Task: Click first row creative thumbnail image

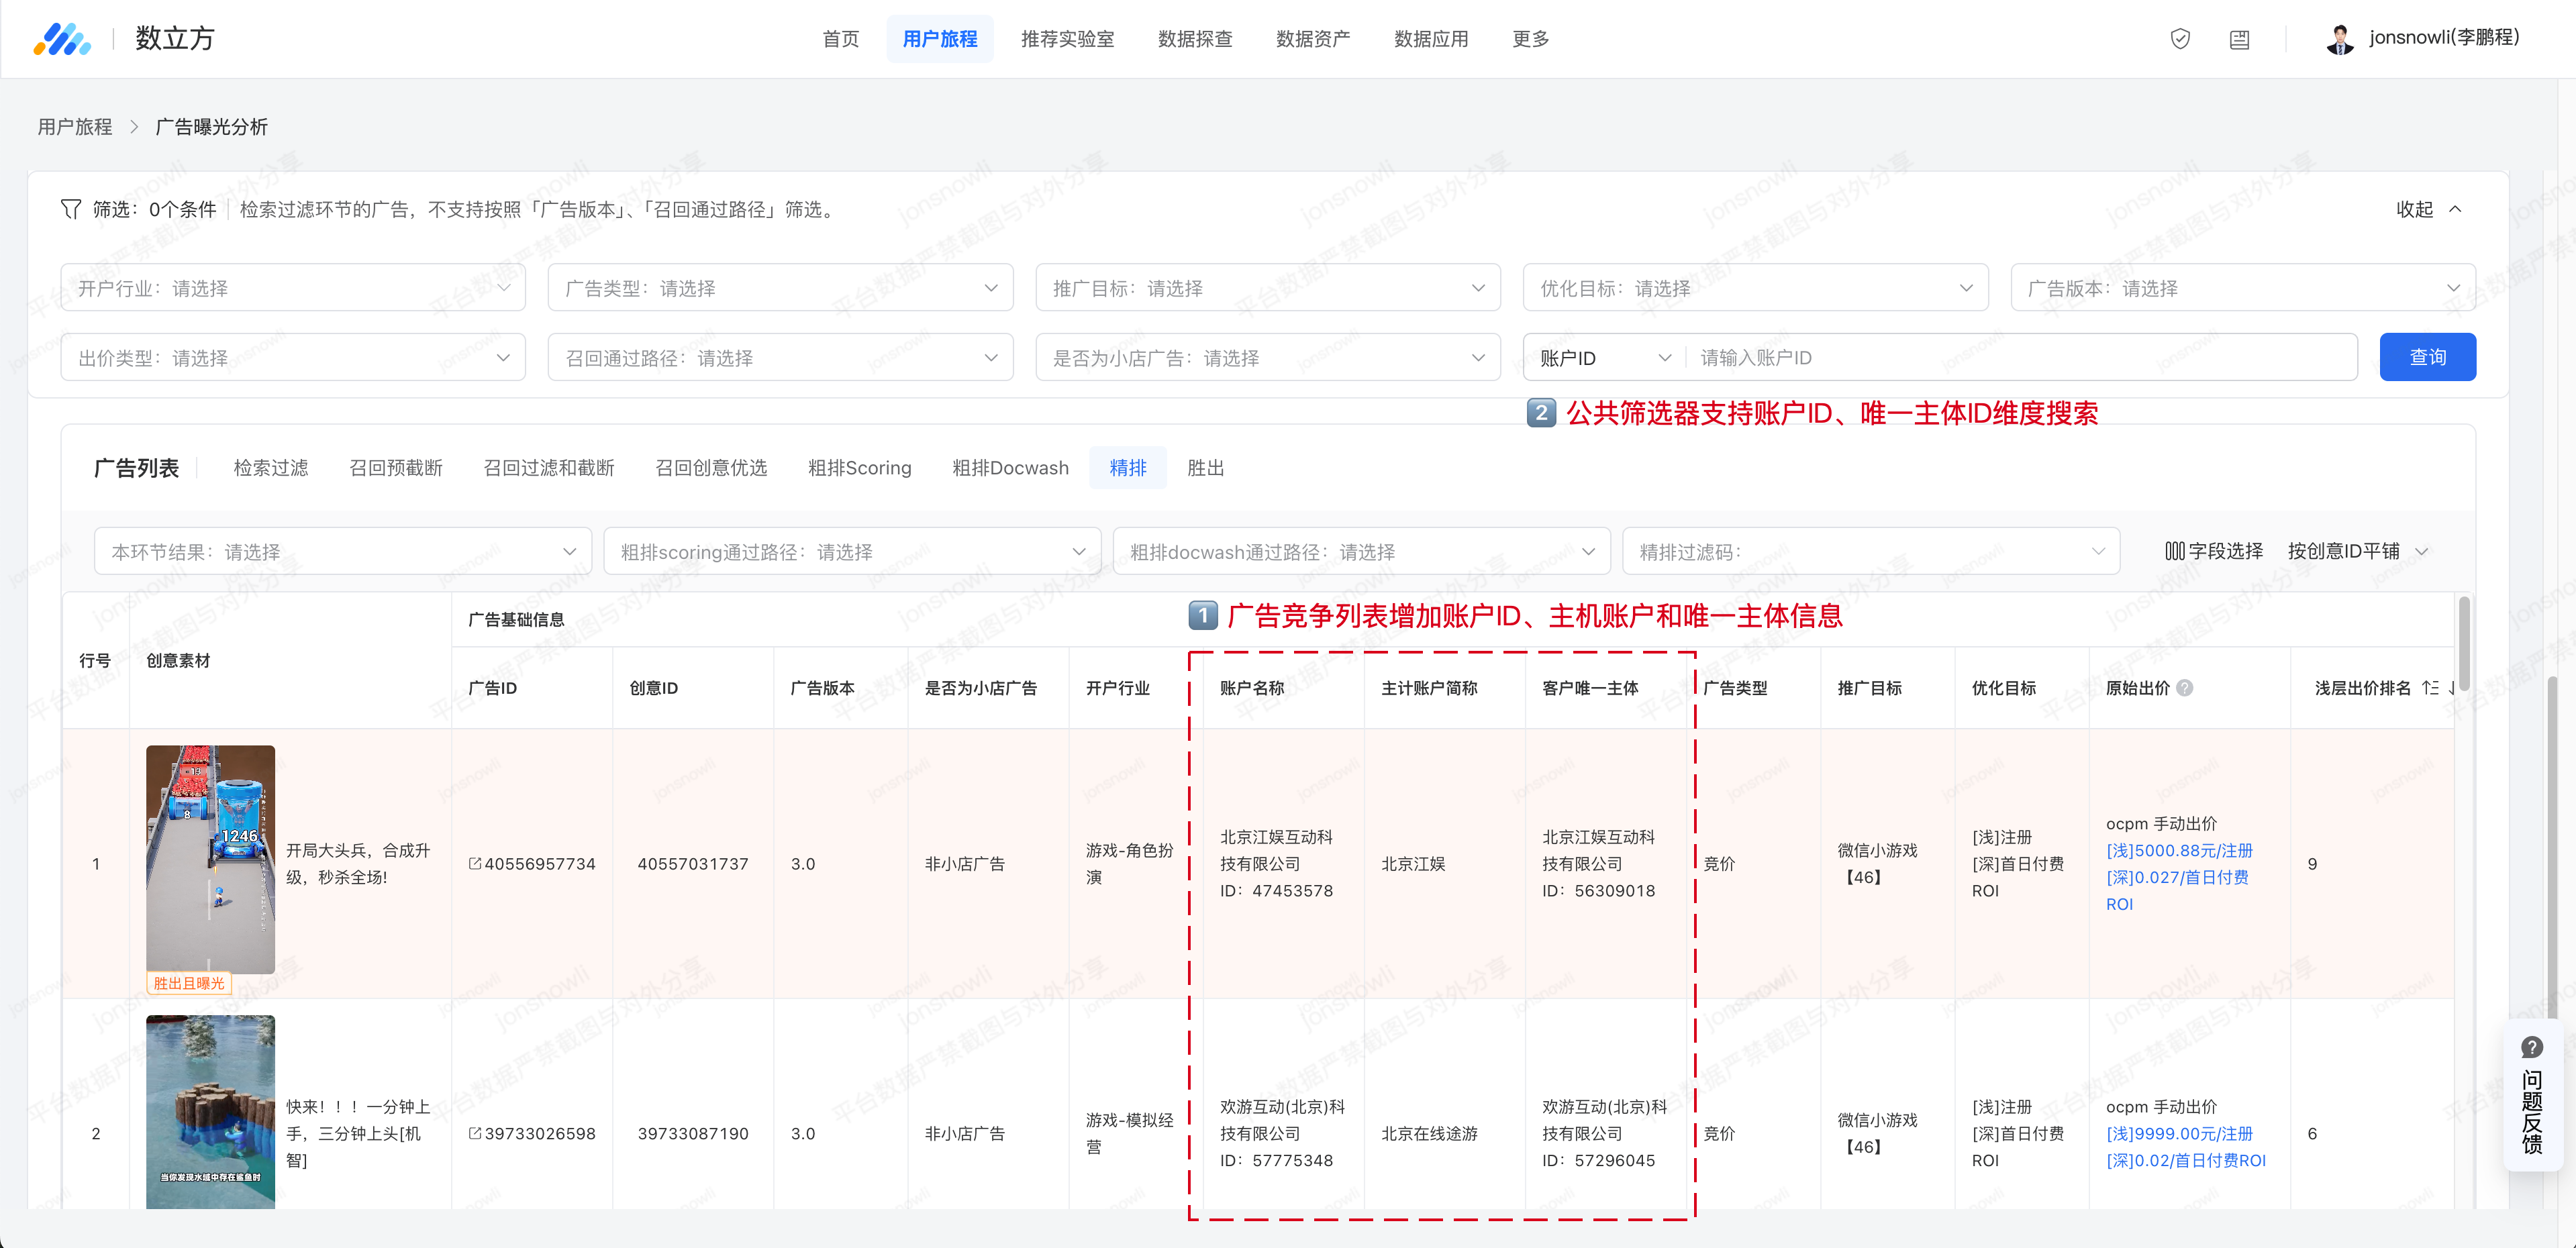Action: pos(210,859)
